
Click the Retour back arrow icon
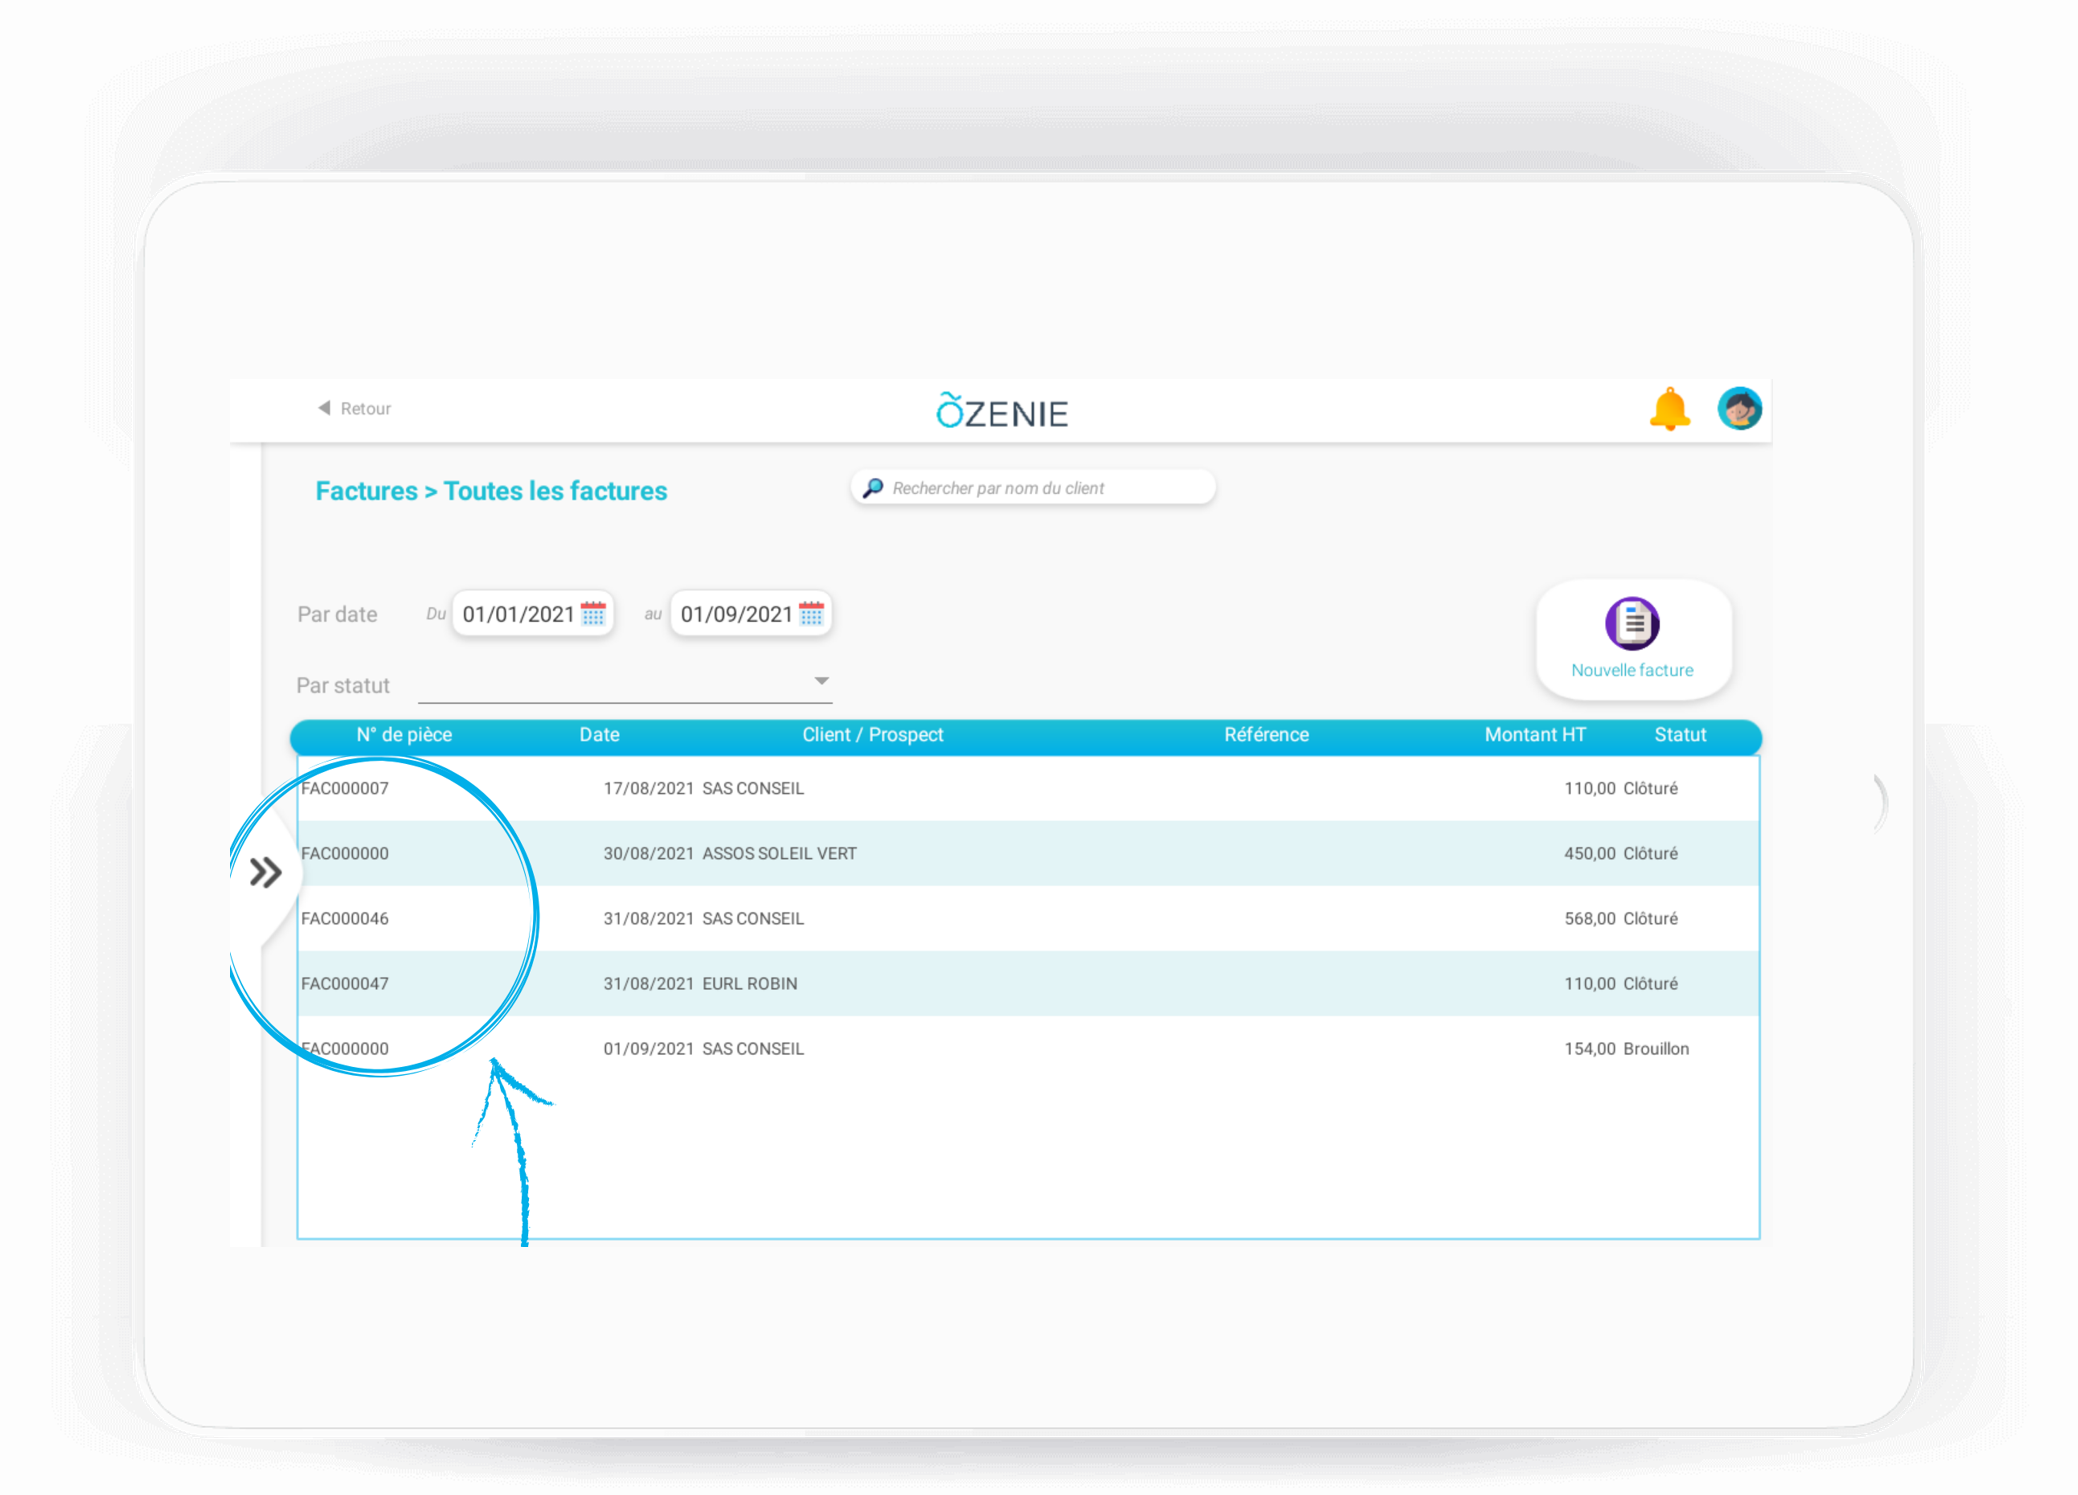tap(324, 408)
